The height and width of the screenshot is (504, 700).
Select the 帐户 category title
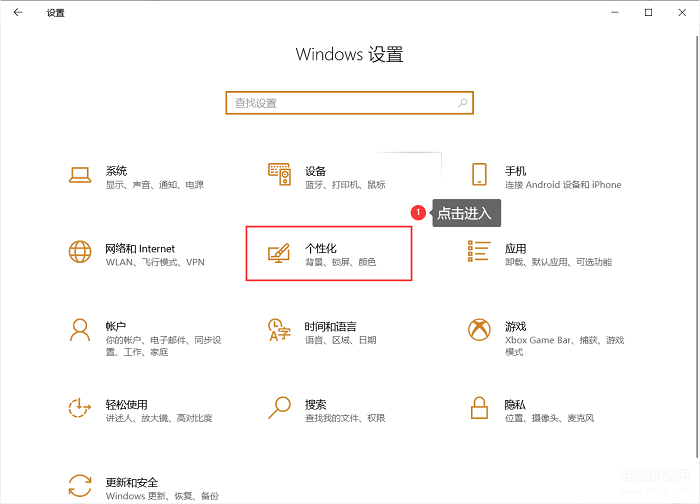pyautogui.click(x=116, y=326)
